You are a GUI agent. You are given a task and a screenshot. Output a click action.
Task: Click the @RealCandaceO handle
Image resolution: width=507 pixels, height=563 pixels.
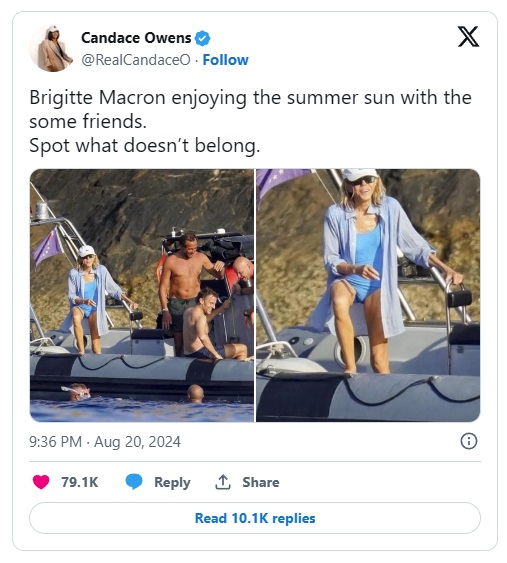pos(136,60)
